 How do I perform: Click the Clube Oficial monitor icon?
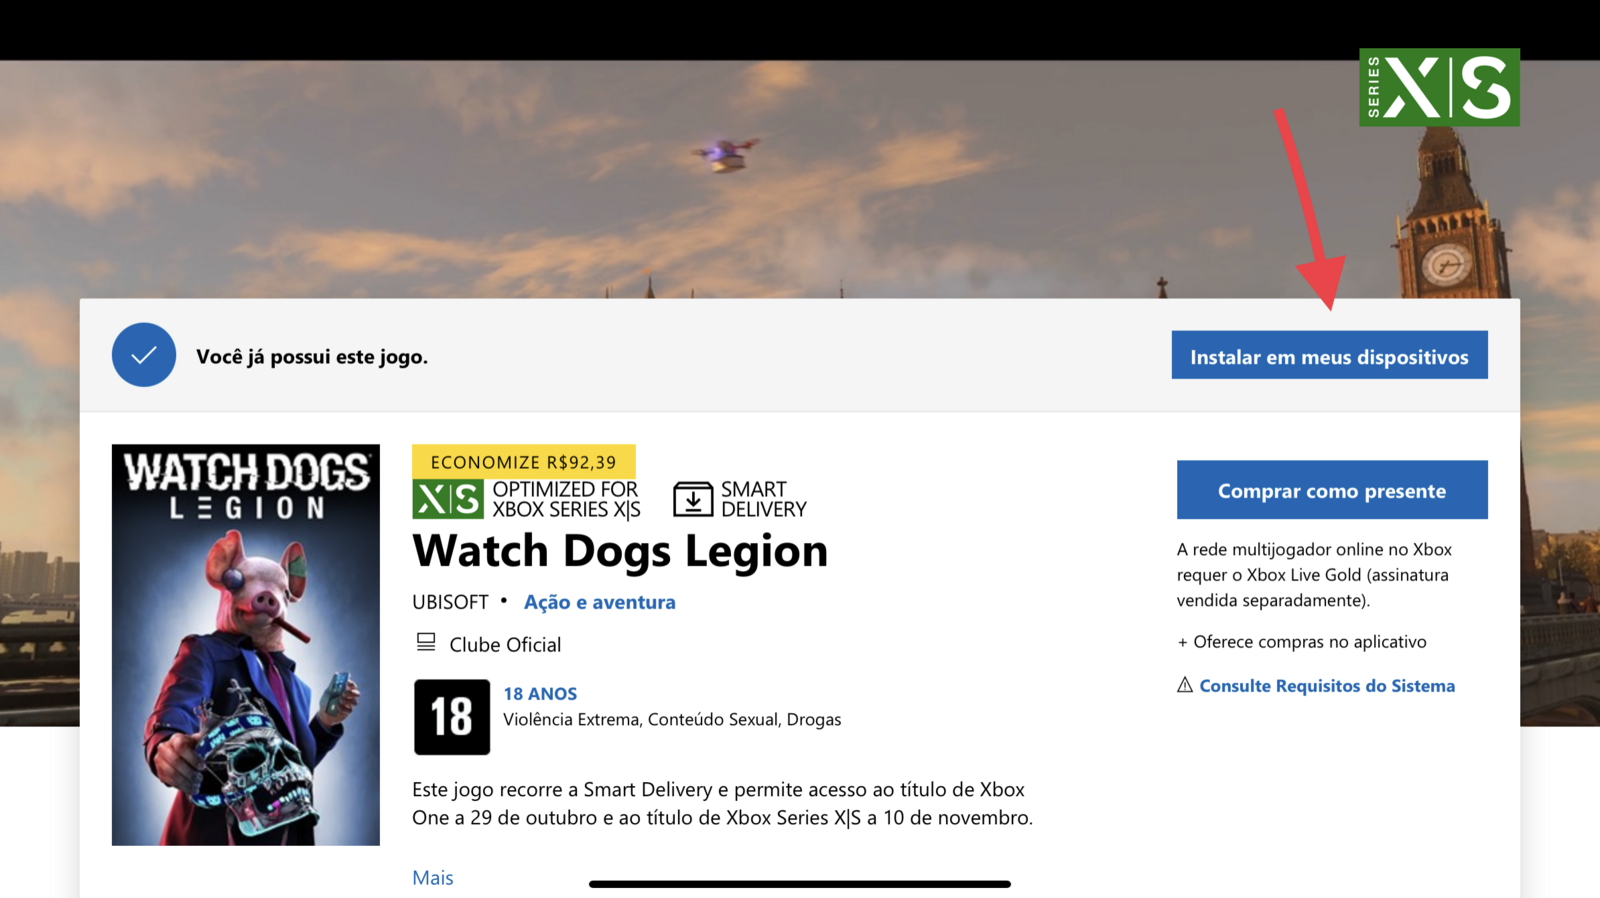[426, 642]
